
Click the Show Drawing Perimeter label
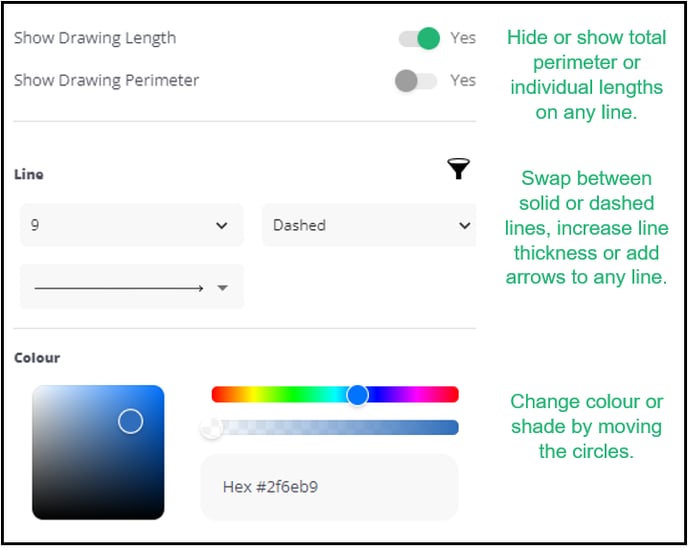pos(106,81)
